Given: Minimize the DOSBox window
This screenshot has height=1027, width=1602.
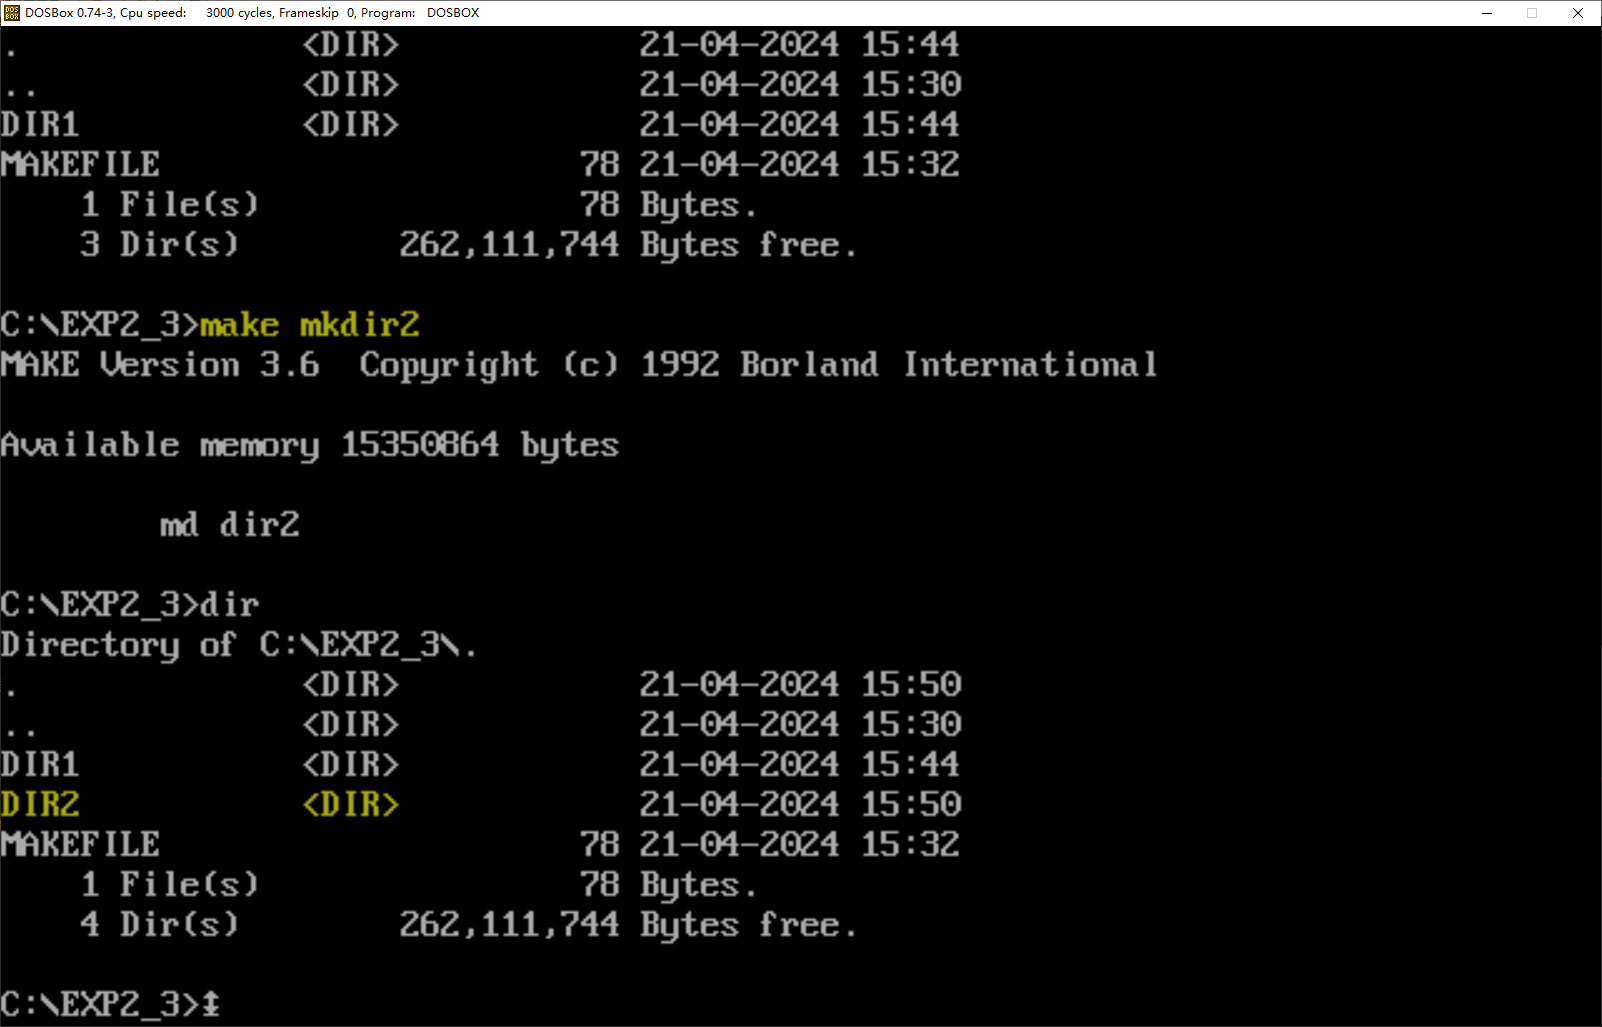Looking at the screenshot, I should click(1487, 13).
